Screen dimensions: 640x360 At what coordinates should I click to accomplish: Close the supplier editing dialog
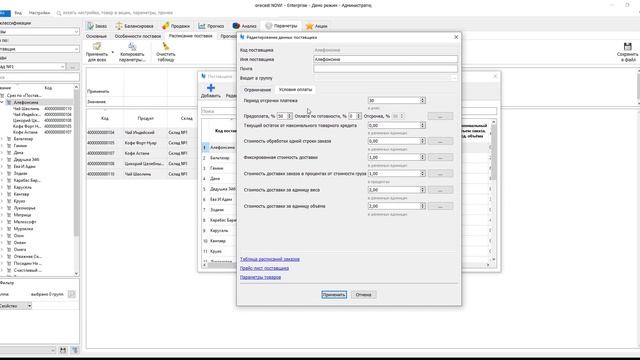point(456,37)
